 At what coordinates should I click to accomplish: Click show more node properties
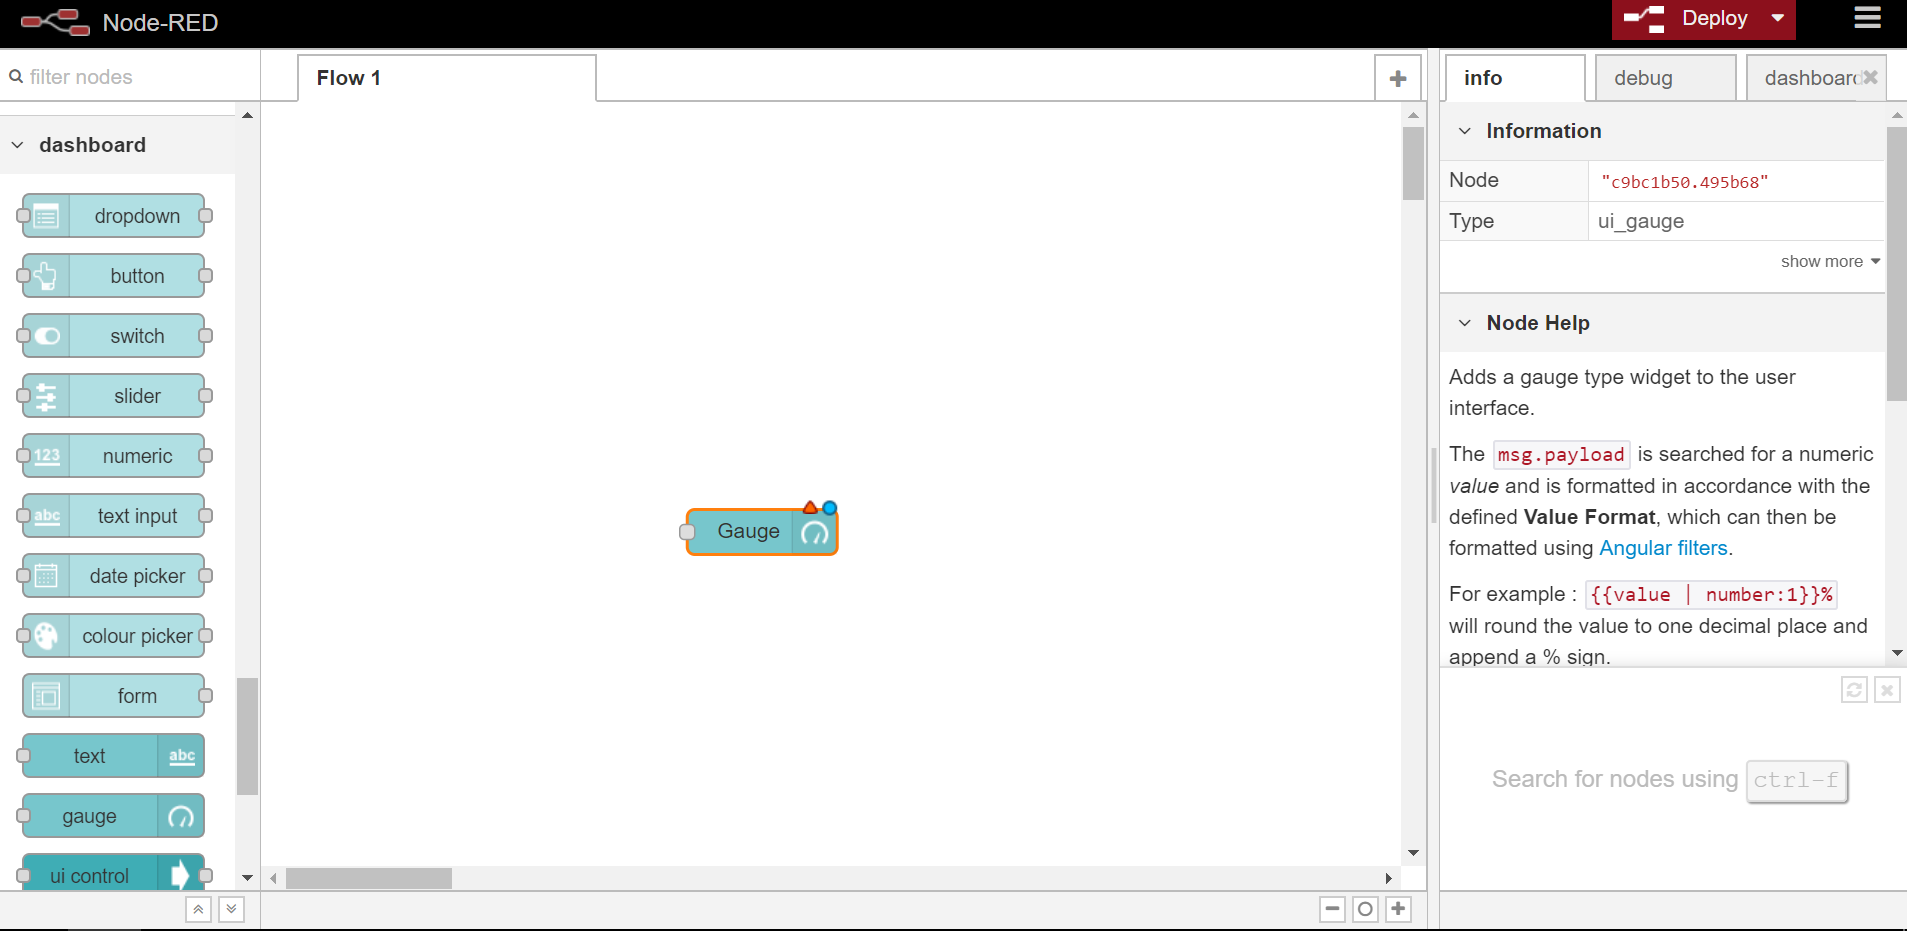coord(1830,261)
